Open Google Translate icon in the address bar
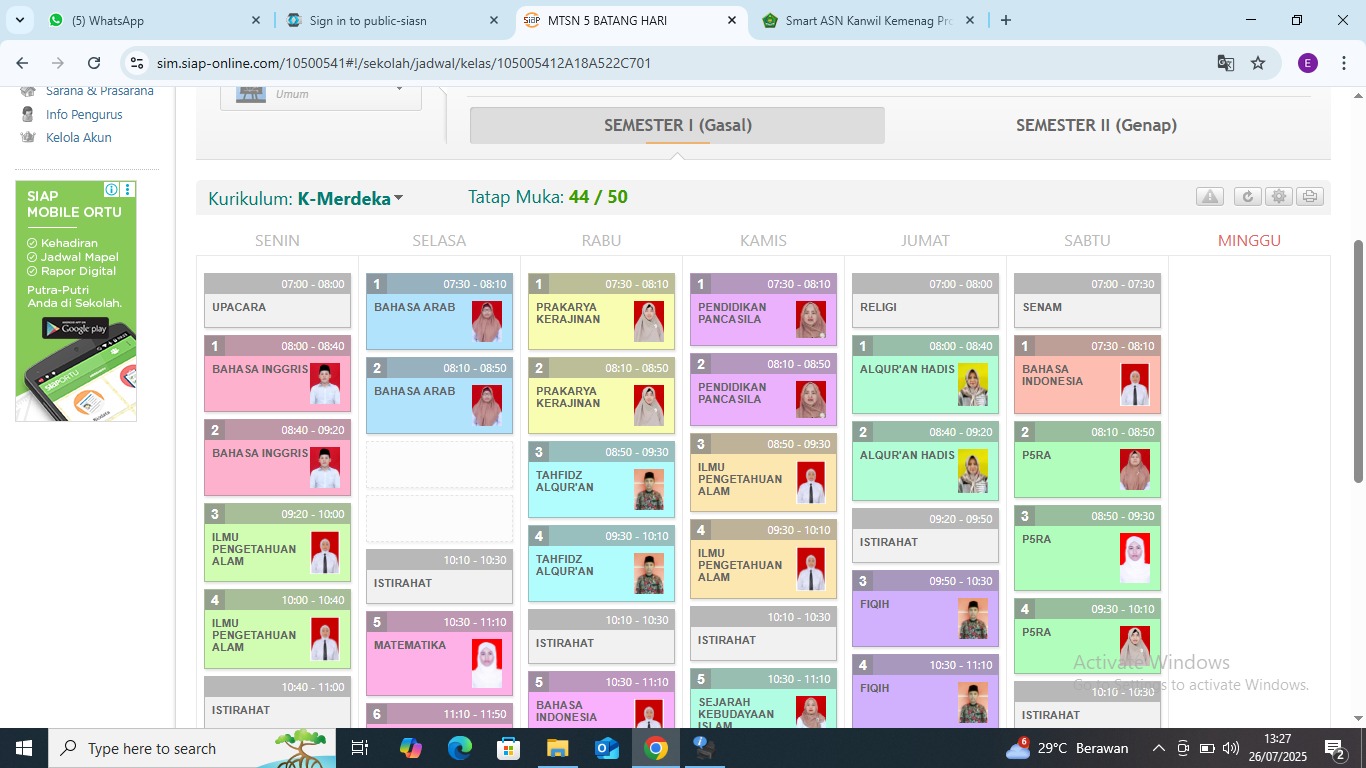Viewport: 1366px width, 768px height. [x=1224, y=62]
